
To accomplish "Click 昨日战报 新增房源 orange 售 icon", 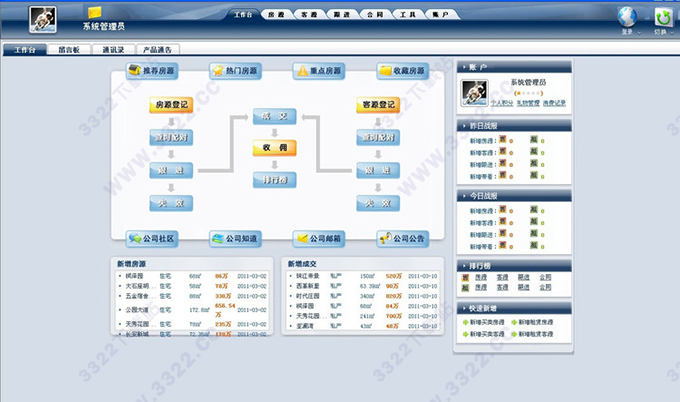I will pyautogui.click(x=503, y=139).
